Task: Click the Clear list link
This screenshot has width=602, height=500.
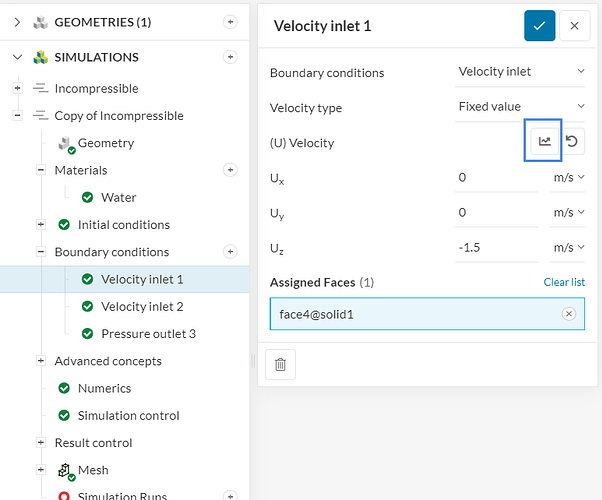Action: click(564, 282)
